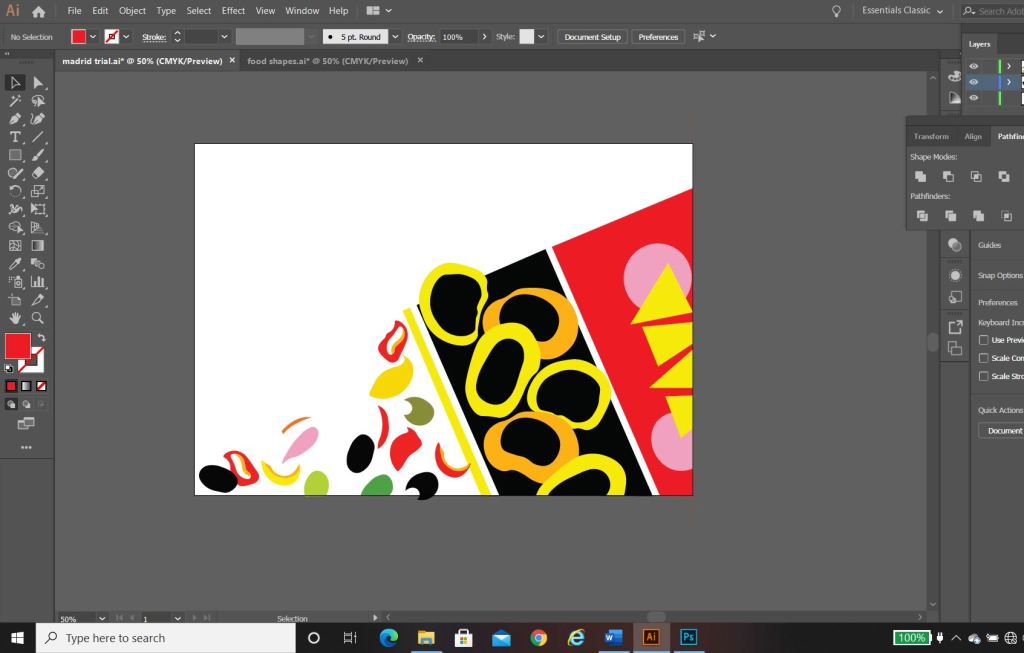
Task: Click the Document Setup button
Action: tap(592, 37)
